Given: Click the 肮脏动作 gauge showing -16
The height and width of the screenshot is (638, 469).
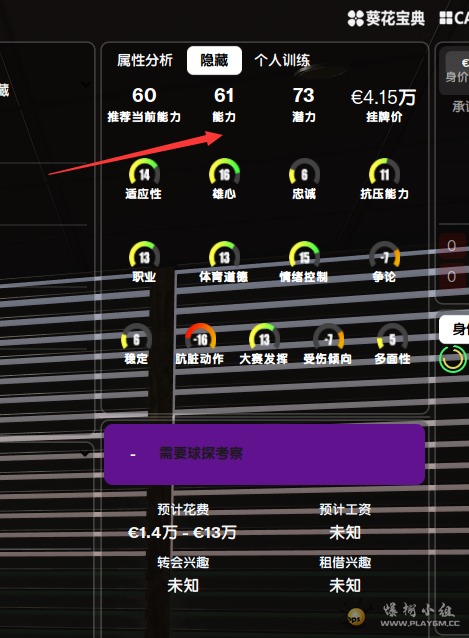Looking at the screenshot, I should [200, 338].
